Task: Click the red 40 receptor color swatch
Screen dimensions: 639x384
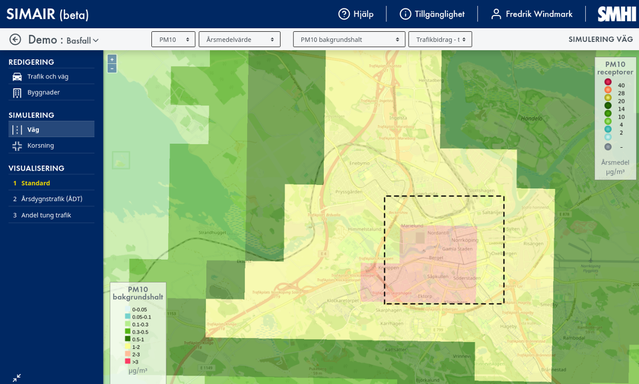Action: (x=608, y=82)
